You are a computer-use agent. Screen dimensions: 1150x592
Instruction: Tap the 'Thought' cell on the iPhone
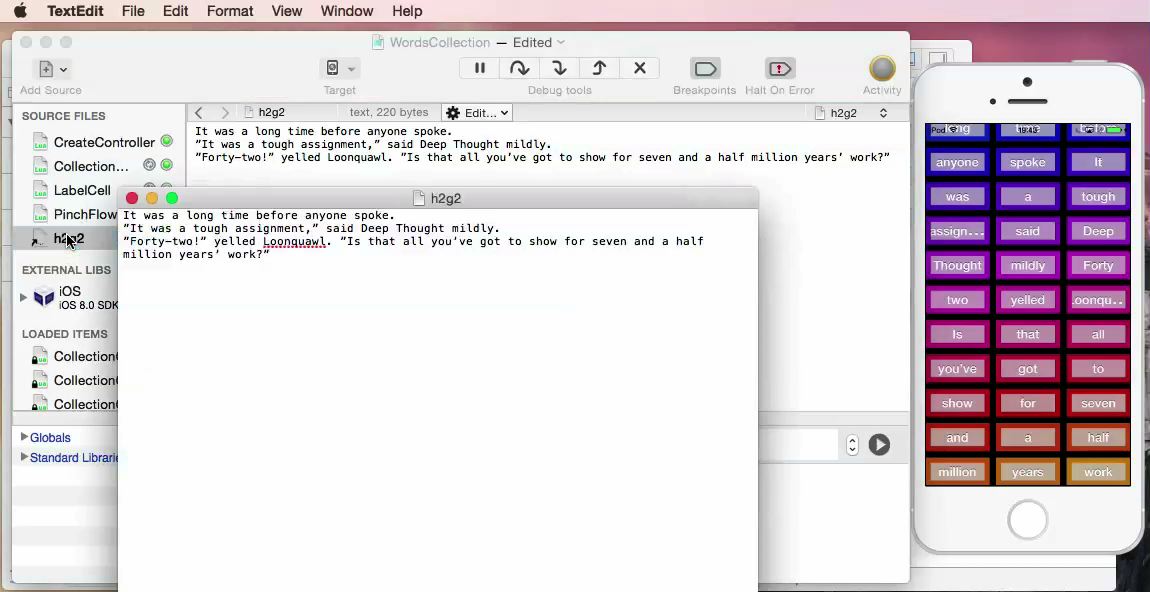[957, 266]
